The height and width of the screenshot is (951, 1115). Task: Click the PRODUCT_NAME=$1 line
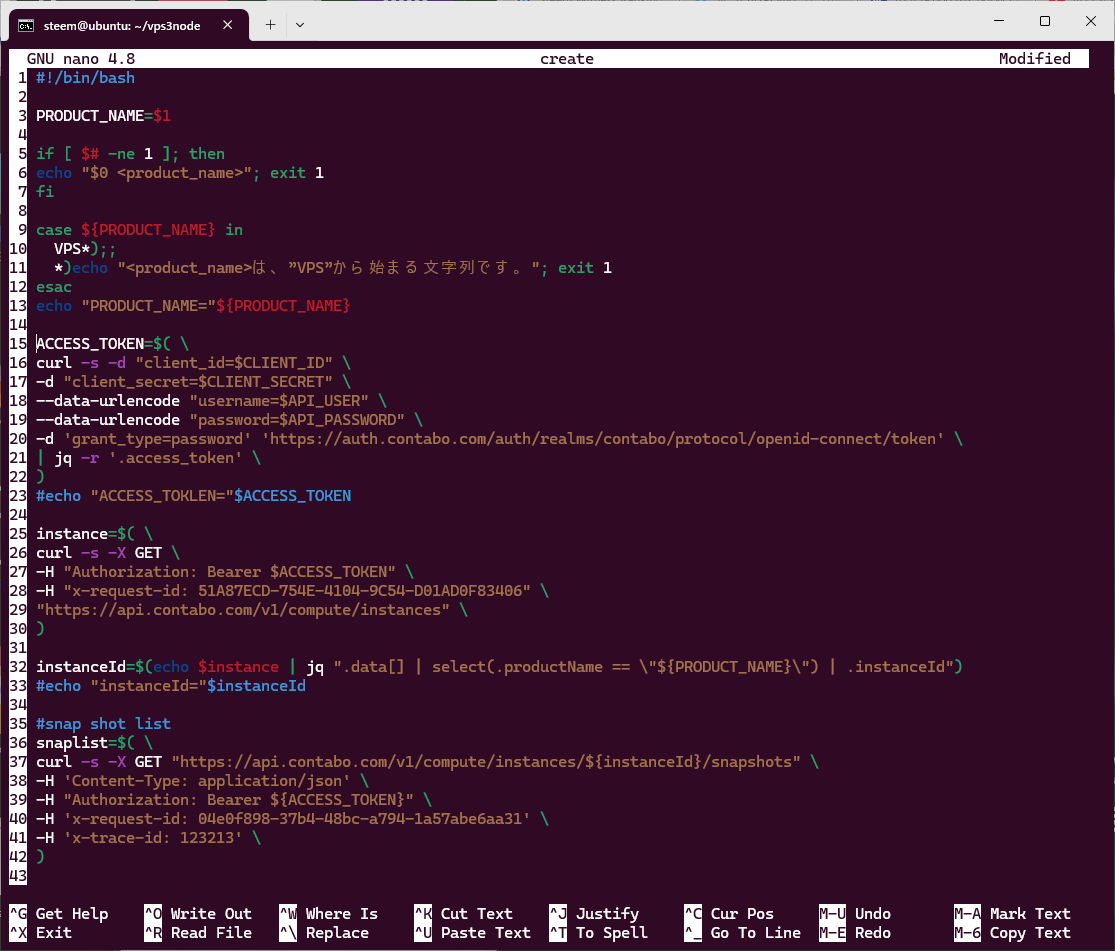click(x=103, y=116)
